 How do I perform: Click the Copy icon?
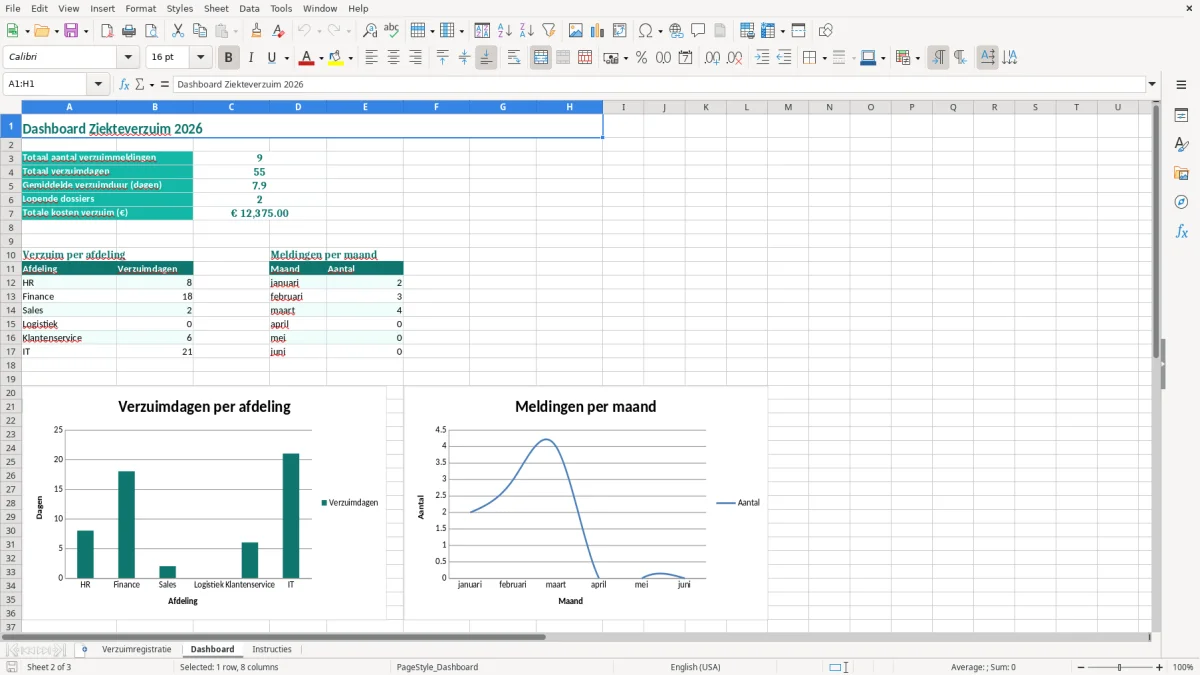tap(200, 31)
